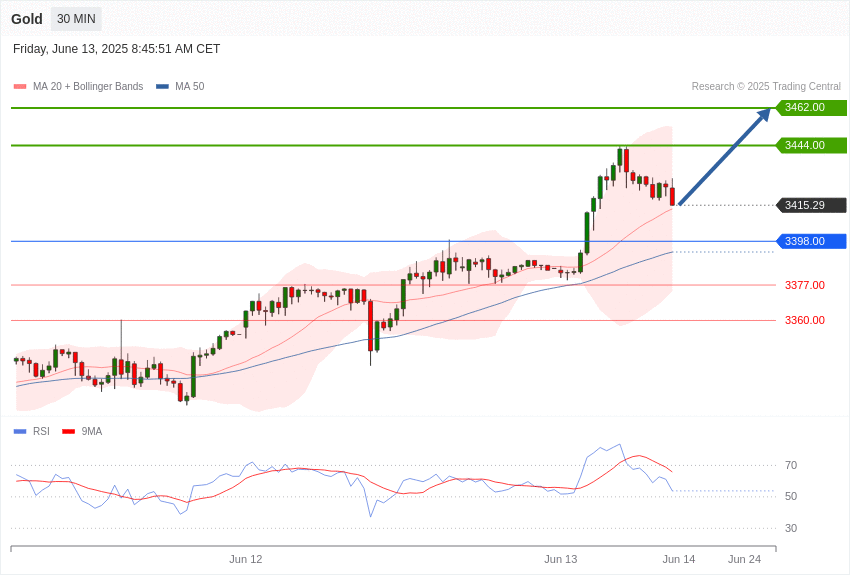Click 'Research © 2025 Trading Central' attribution

(x=766, y=86)
